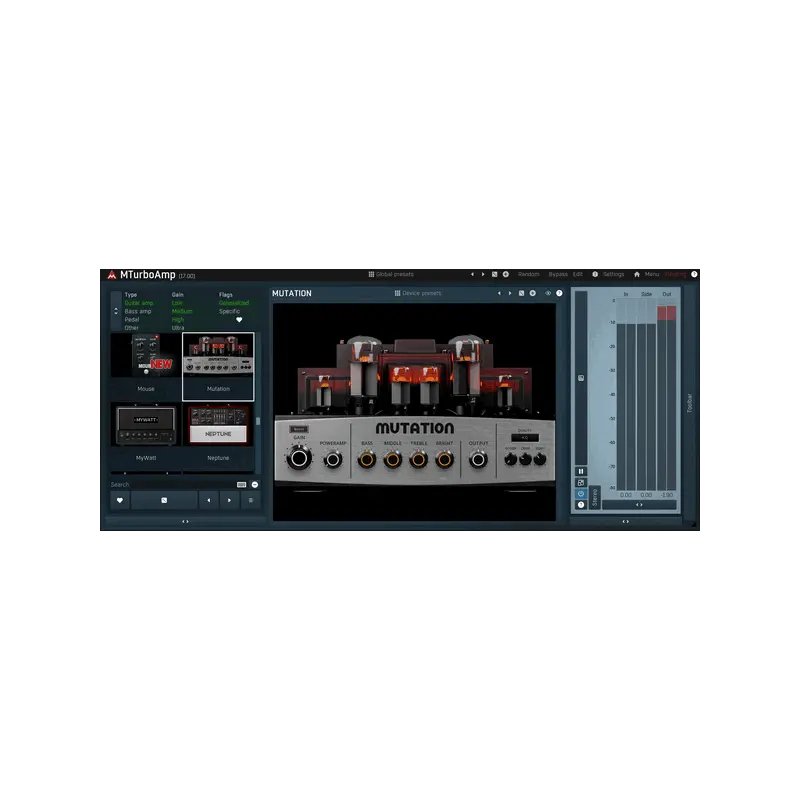Click the Home icon
The image size is (800, 800).
coord(637,274)
